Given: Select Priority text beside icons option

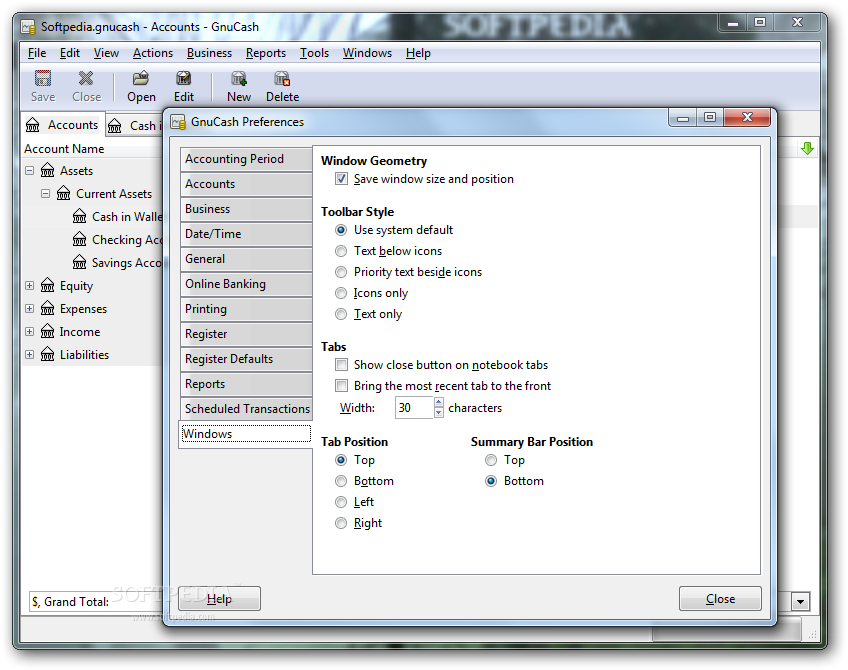Looking at the screenshot, I should tap(341, 272).
